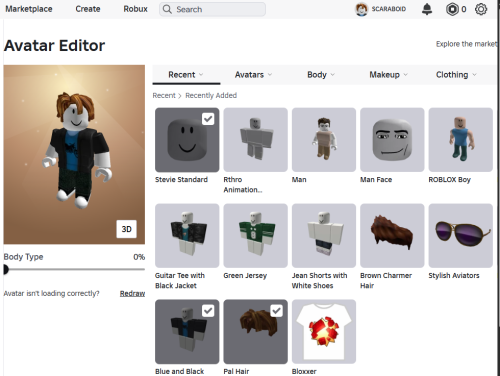Click the ROBLOX Boy item name
This screenshot has height=376, width=500.
[449, 180]
